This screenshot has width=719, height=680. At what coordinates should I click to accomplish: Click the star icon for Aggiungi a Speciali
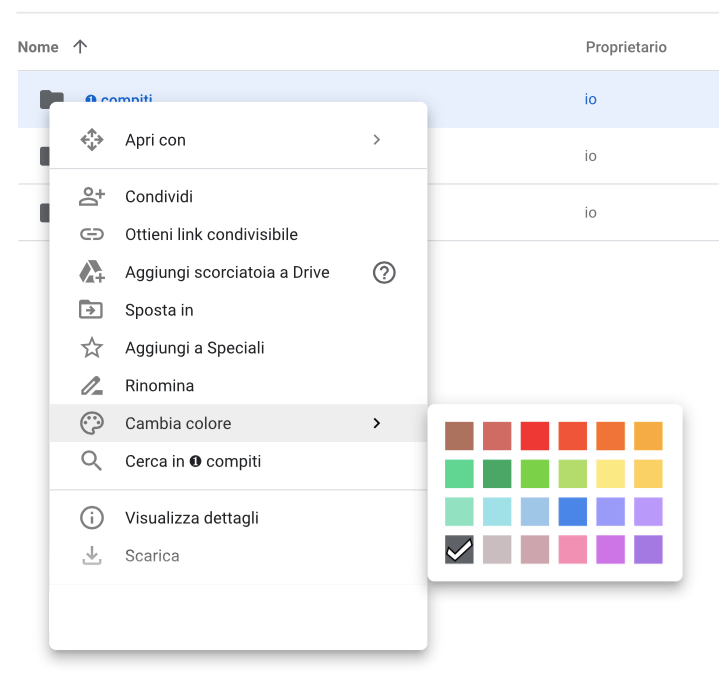(x=92, y=348)
